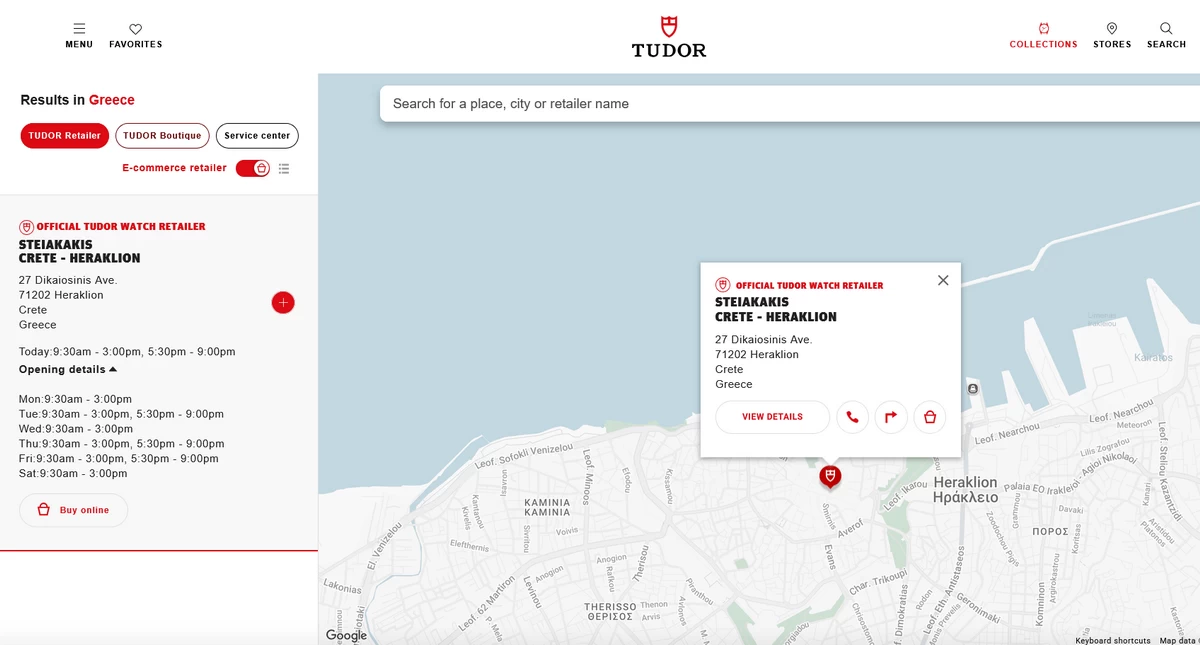
Task: Click Monday opening hours row
Action: click(x=75, y=399)
